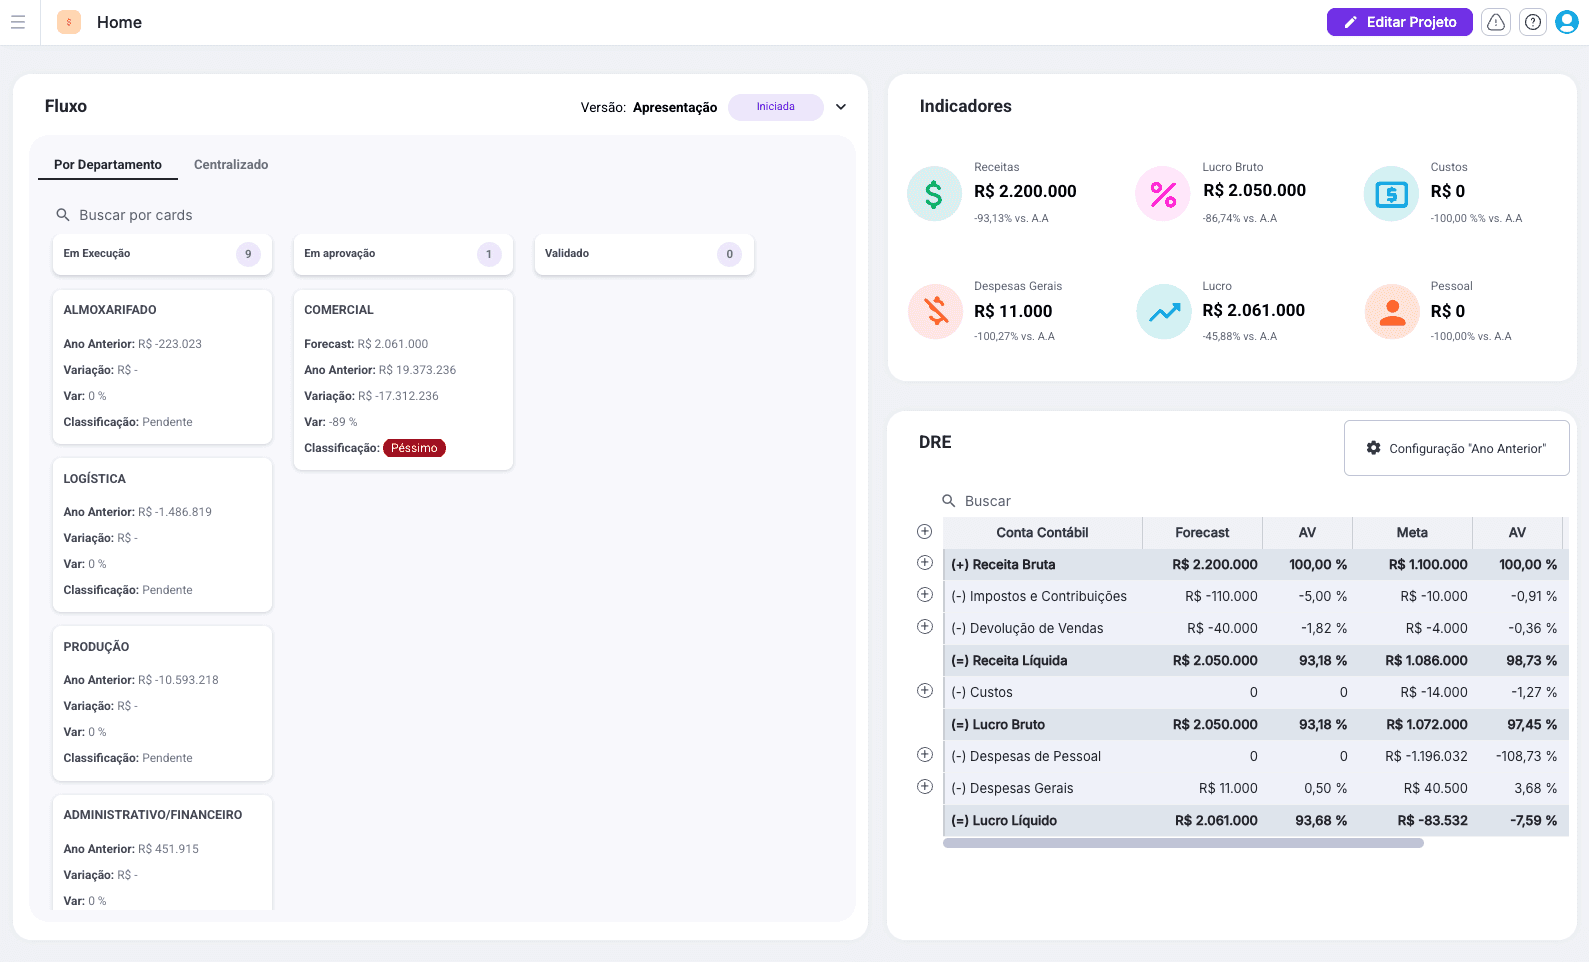Expand the Custos row
Screen dimensions: 1589x962
pyautogui.click(x=925, y=691)
